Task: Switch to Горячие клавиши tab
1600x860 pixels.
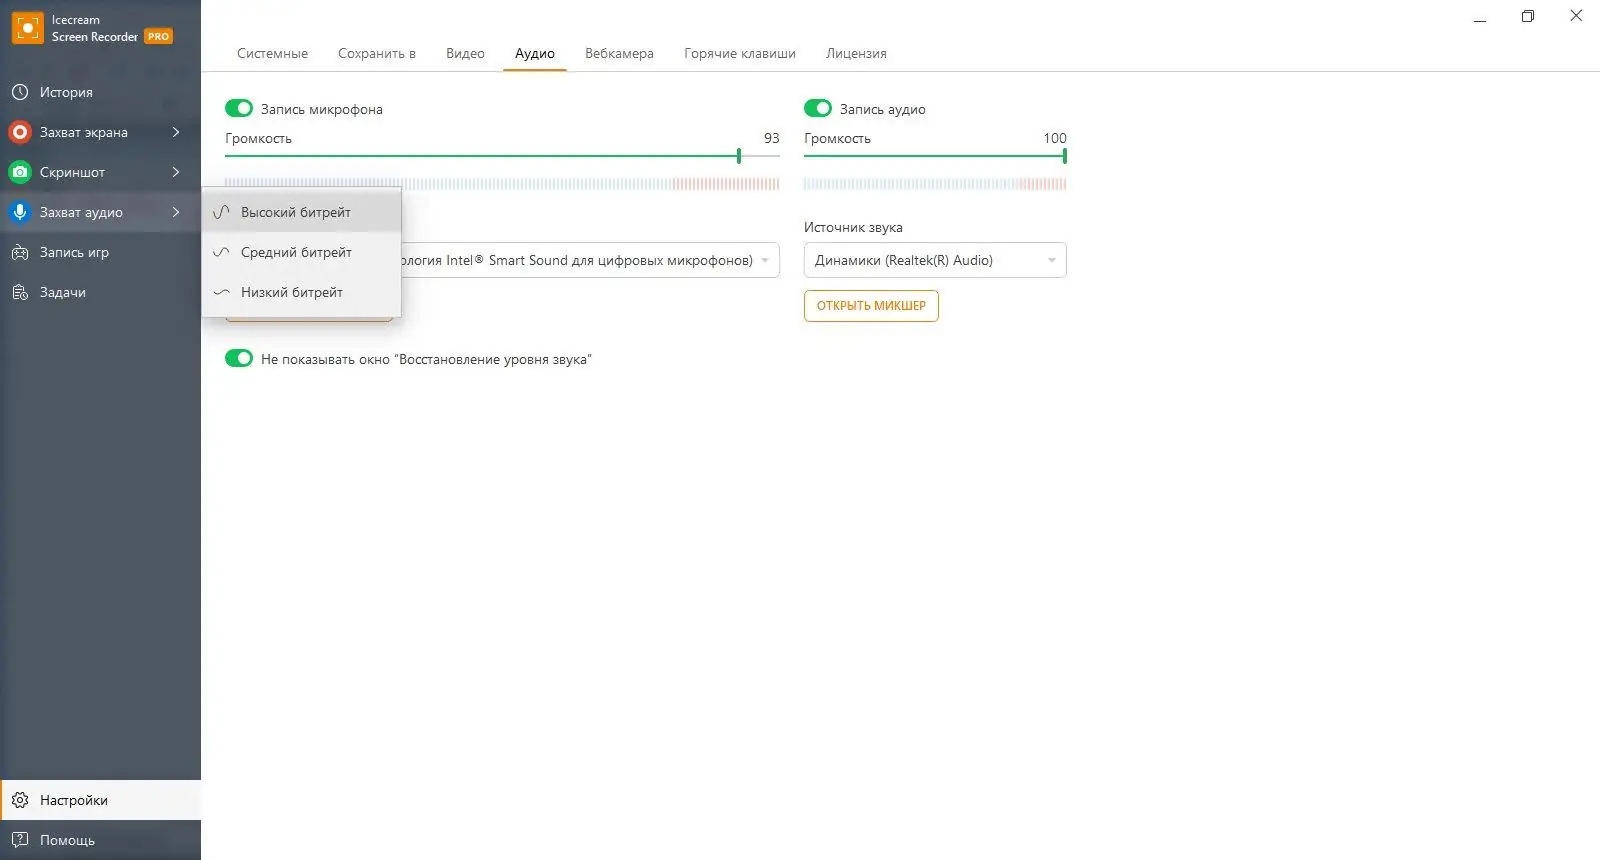Action: coord(740,53)
